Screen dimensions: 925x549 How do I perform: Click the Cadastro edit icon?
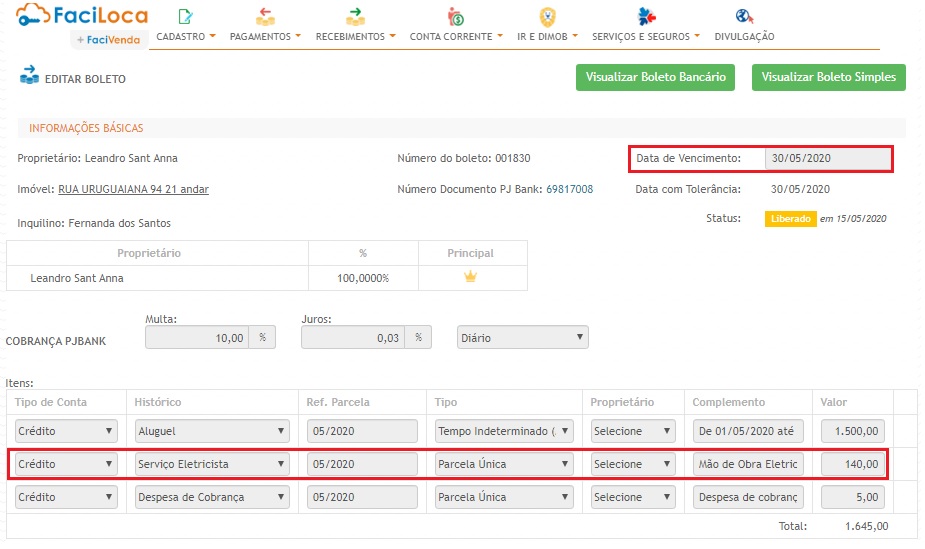click(185, 16)
